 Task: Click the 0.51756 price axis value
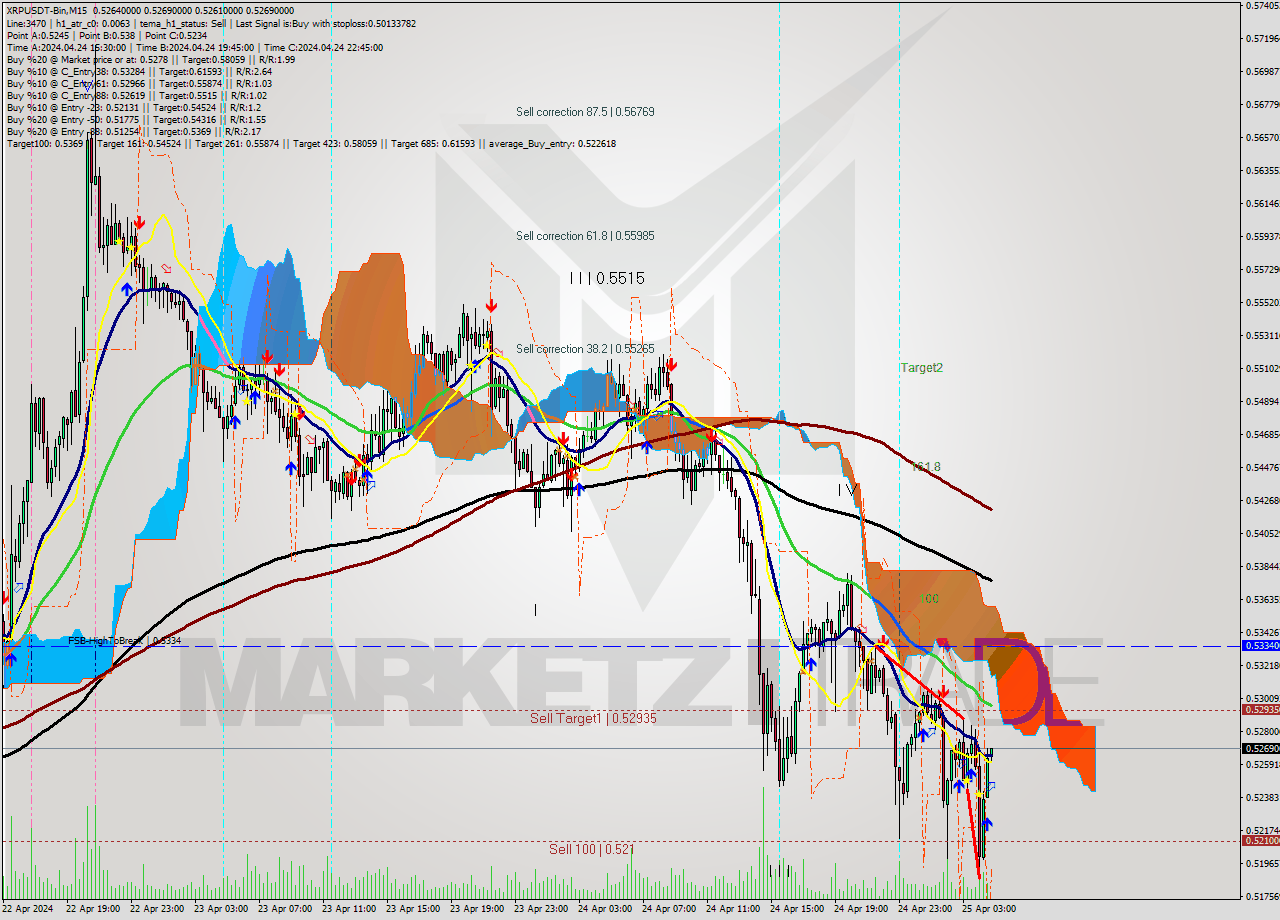tap(1262, 896)
